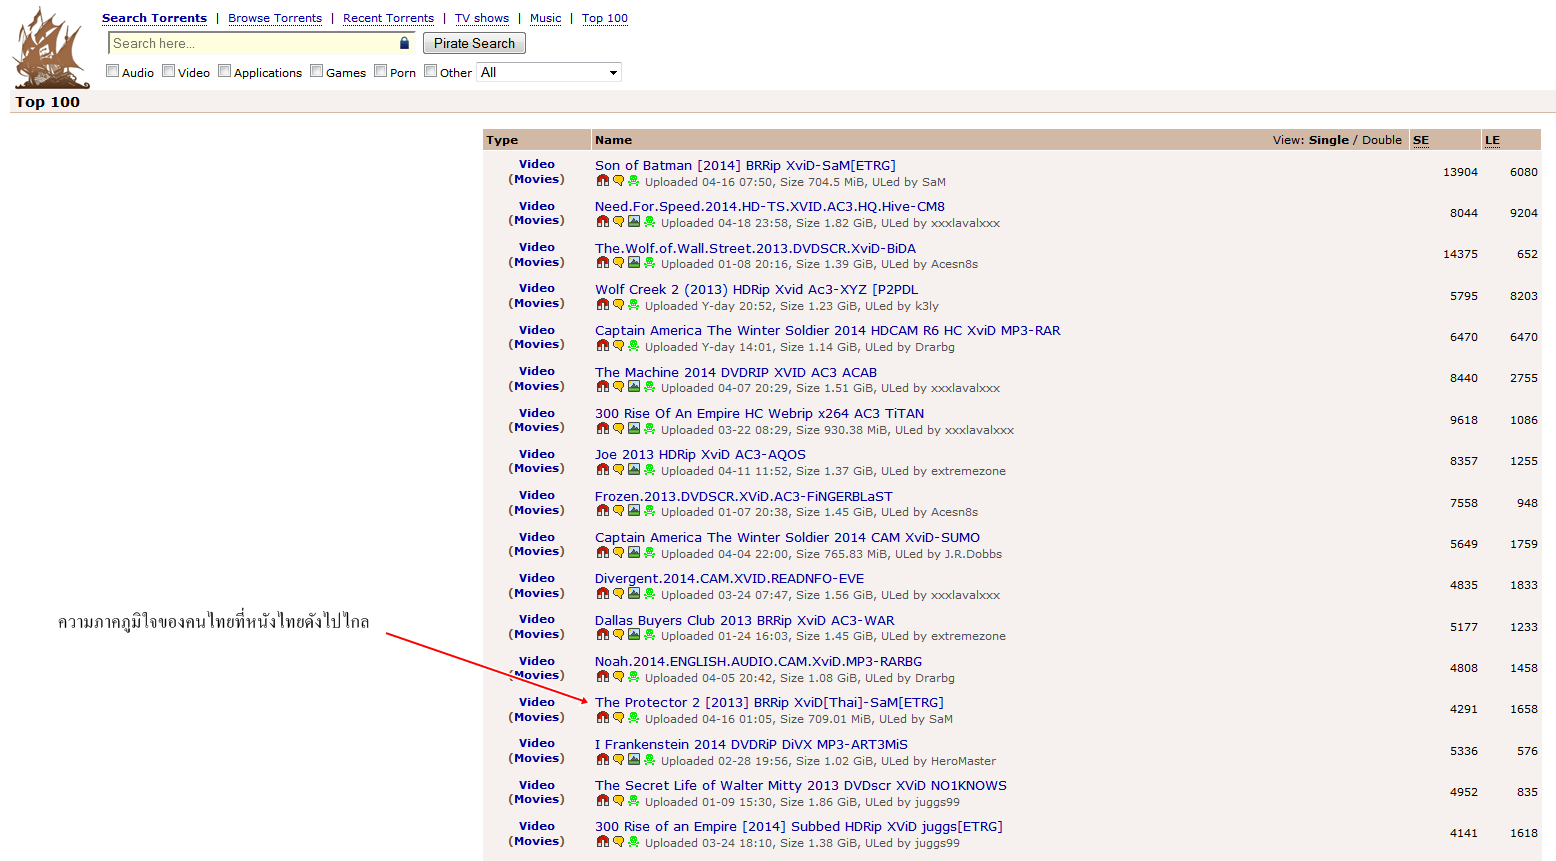Screen dimensions: 1556x861
Task: Click green skull VIP icon for Son of Batman
Action: click(x=633, y=181)
